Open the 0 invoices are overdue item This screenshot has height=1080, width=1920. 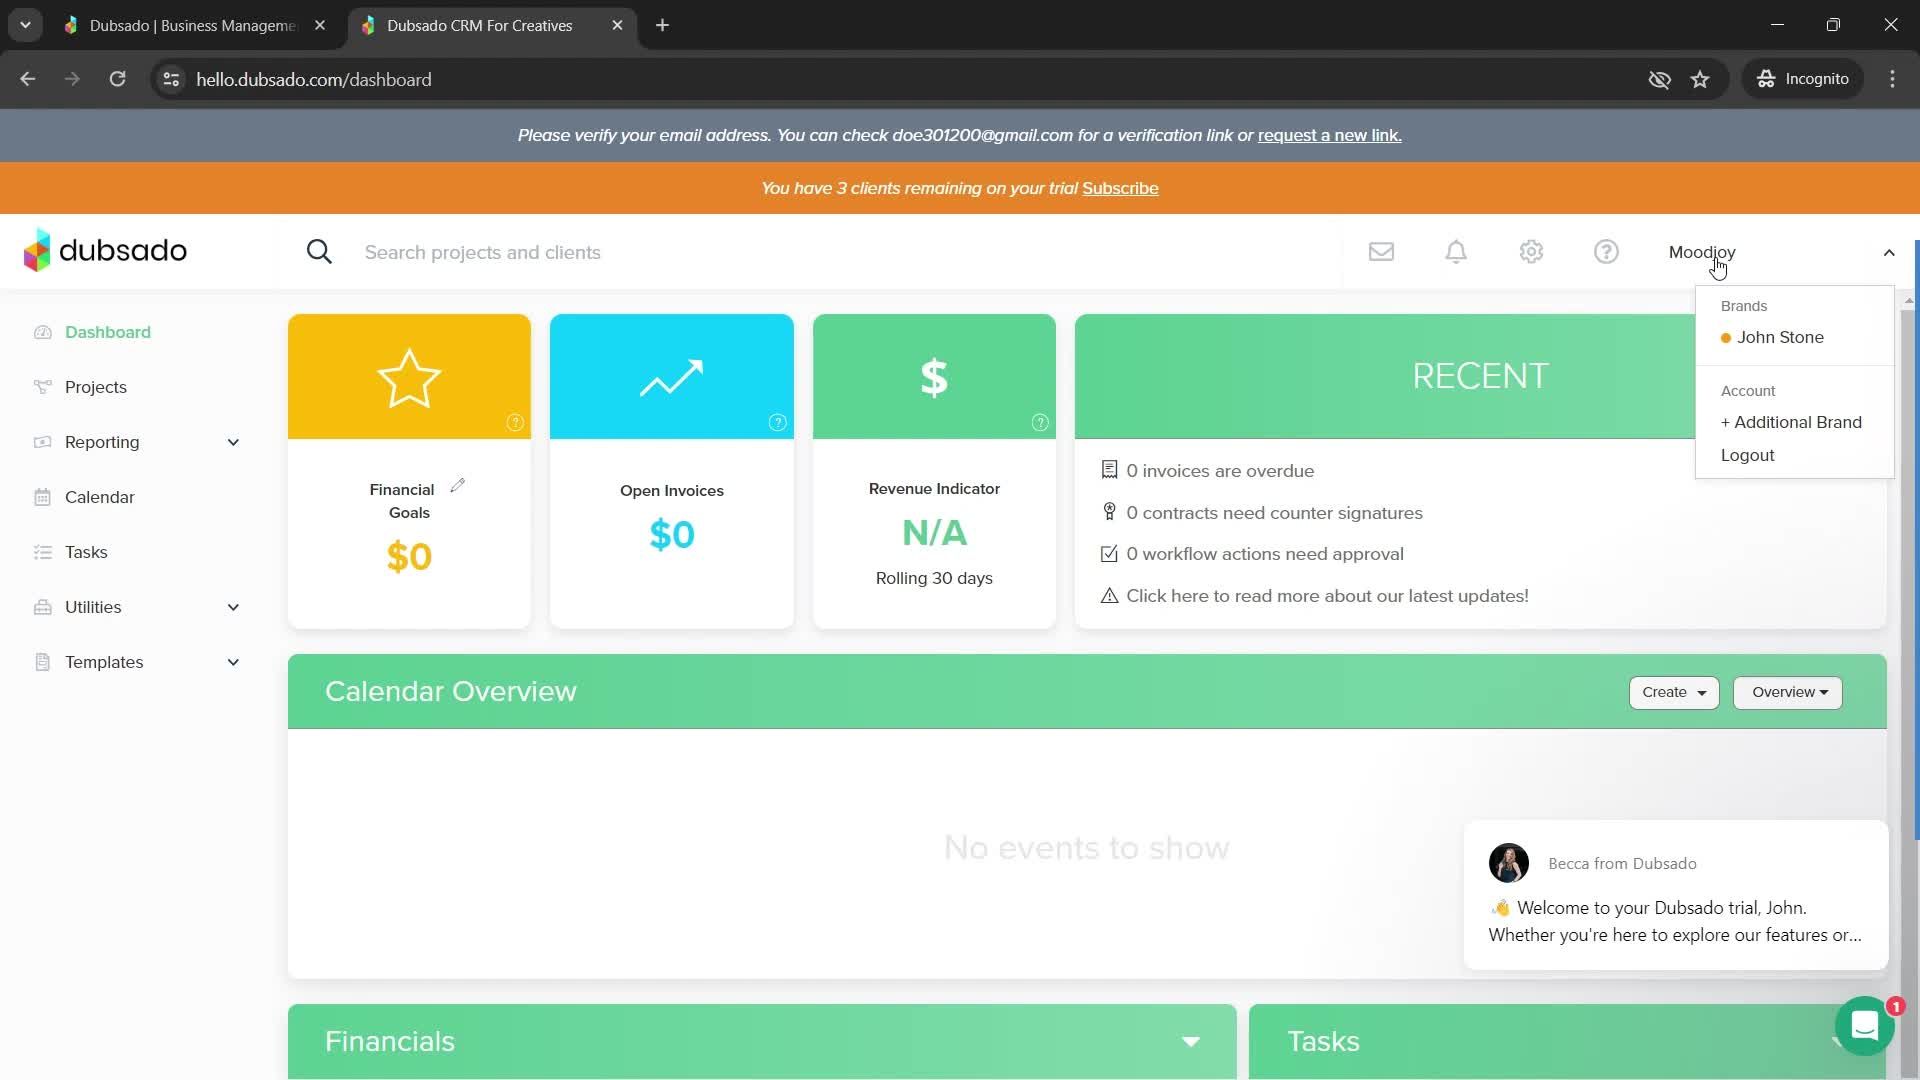click(x=1220, y=471)
